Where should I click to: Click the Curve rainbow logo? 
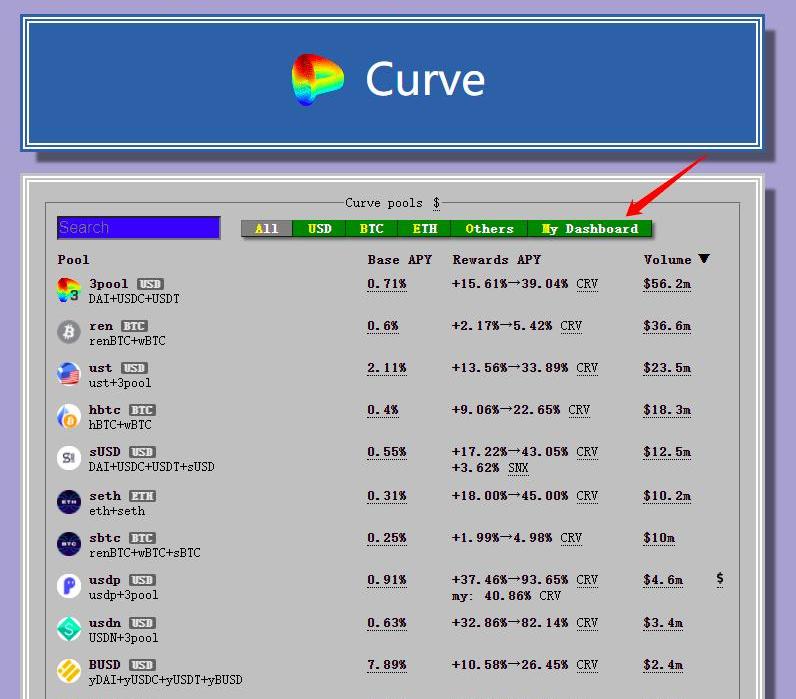click(317, 80)
